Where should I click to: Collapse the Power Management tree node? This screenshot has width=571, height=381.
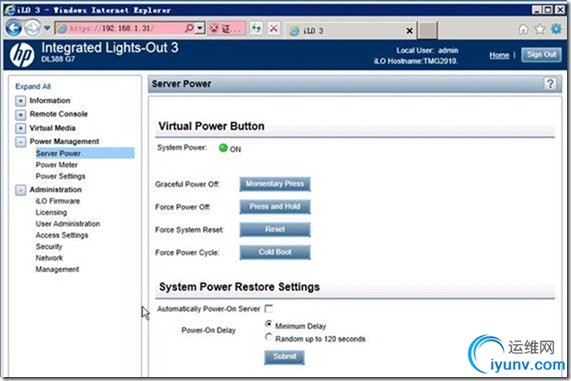click(x=21, y=142)
